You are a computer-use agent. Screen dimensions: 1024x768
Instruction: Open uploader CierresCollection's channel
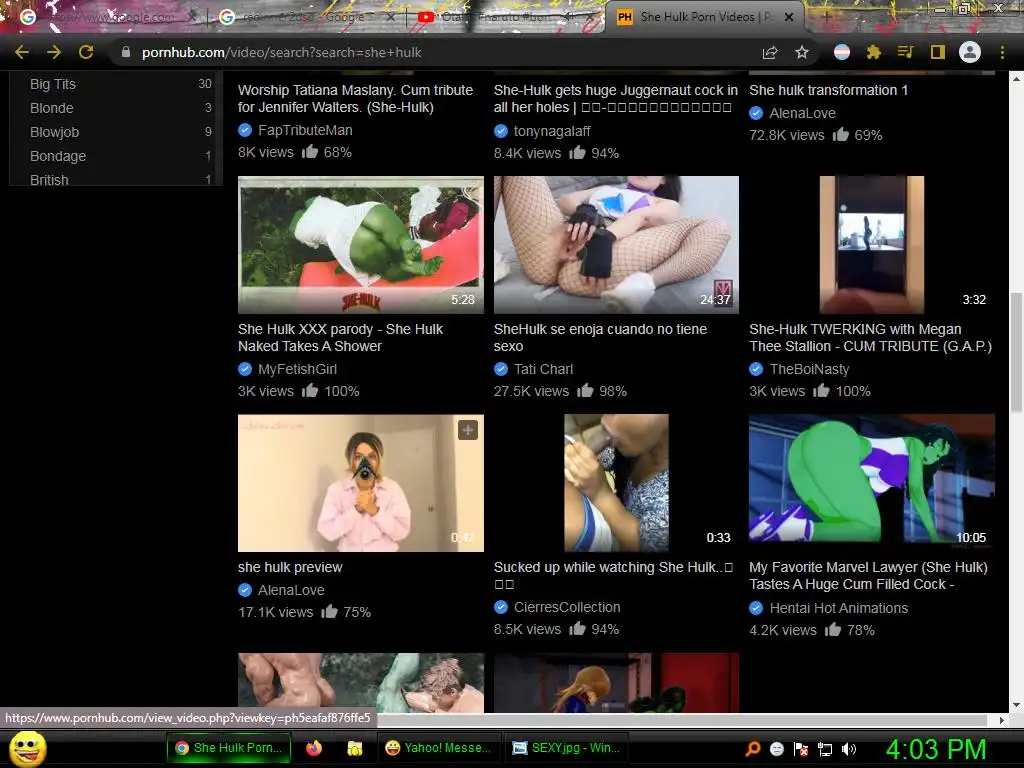[x=567, y=607]
